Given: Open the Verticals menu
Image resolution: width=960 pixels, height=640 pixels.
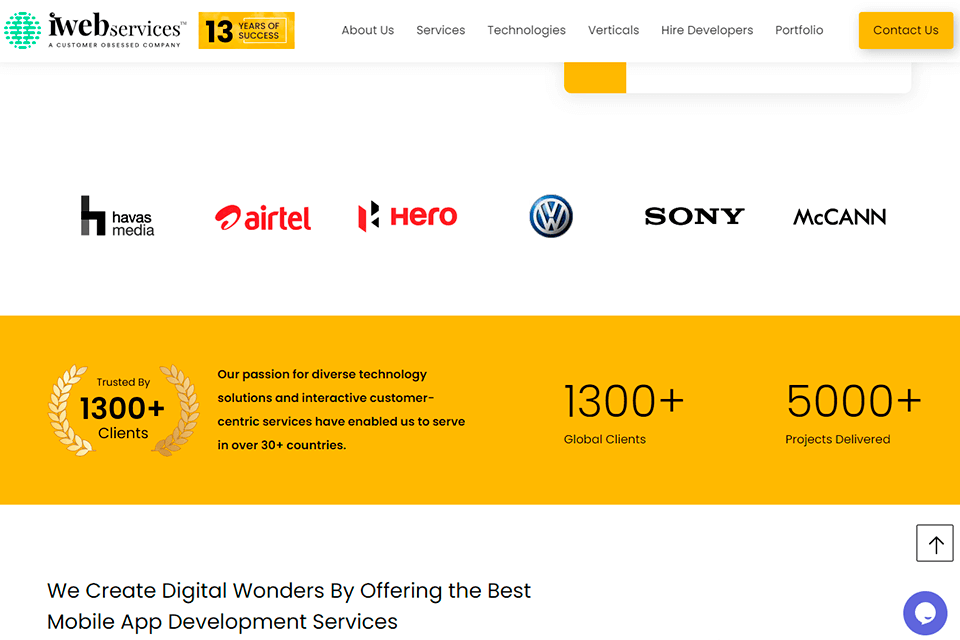Looking at the screenshot, I should tap(613, 30).
